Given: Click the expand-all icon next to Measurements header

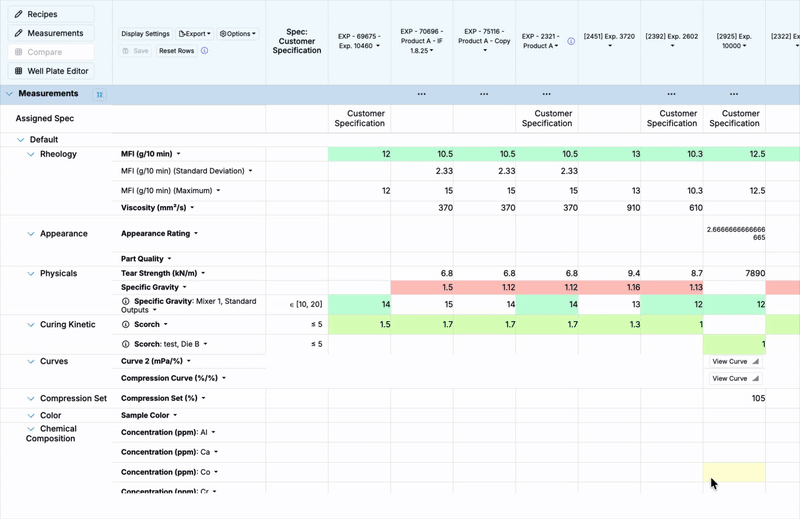Looking at the screenshot, I should (100, 95).
